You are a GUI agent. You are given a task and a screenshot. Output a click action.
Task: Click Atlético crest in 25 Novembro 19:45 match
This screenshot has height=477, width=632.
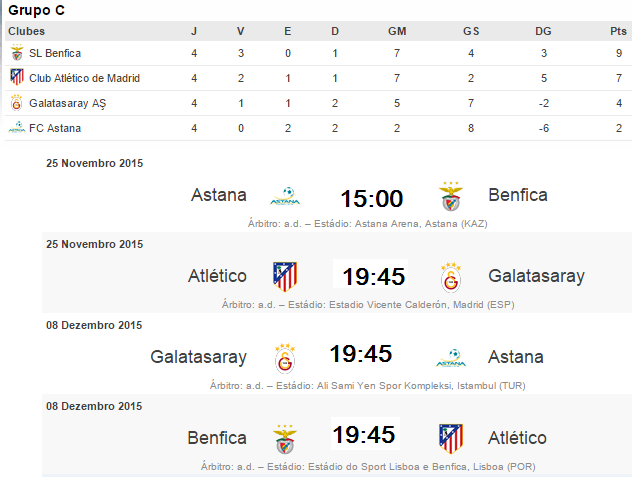[x=286, y=276]
